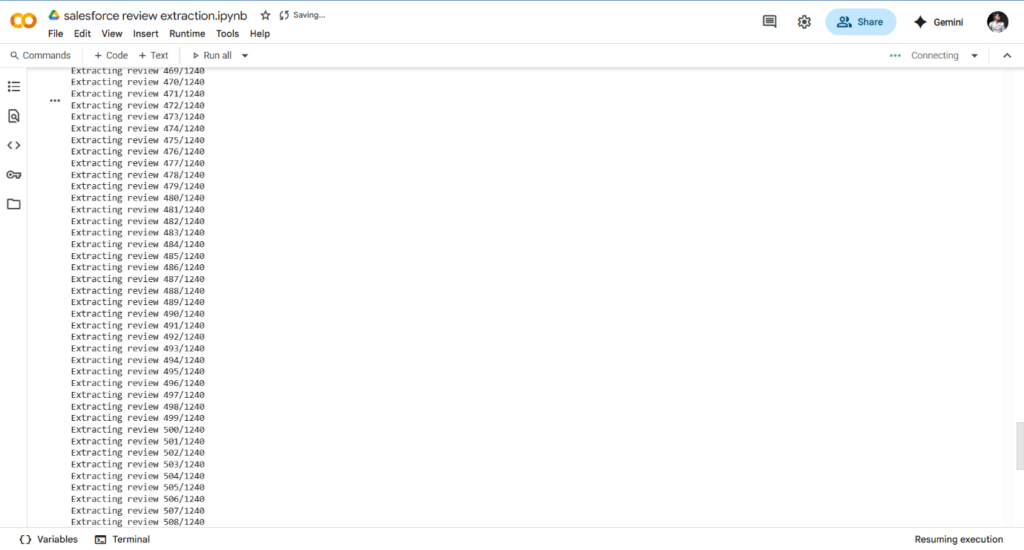Click the Share button
Viewport: 1024px width, 550px height.
click(860, 22)
